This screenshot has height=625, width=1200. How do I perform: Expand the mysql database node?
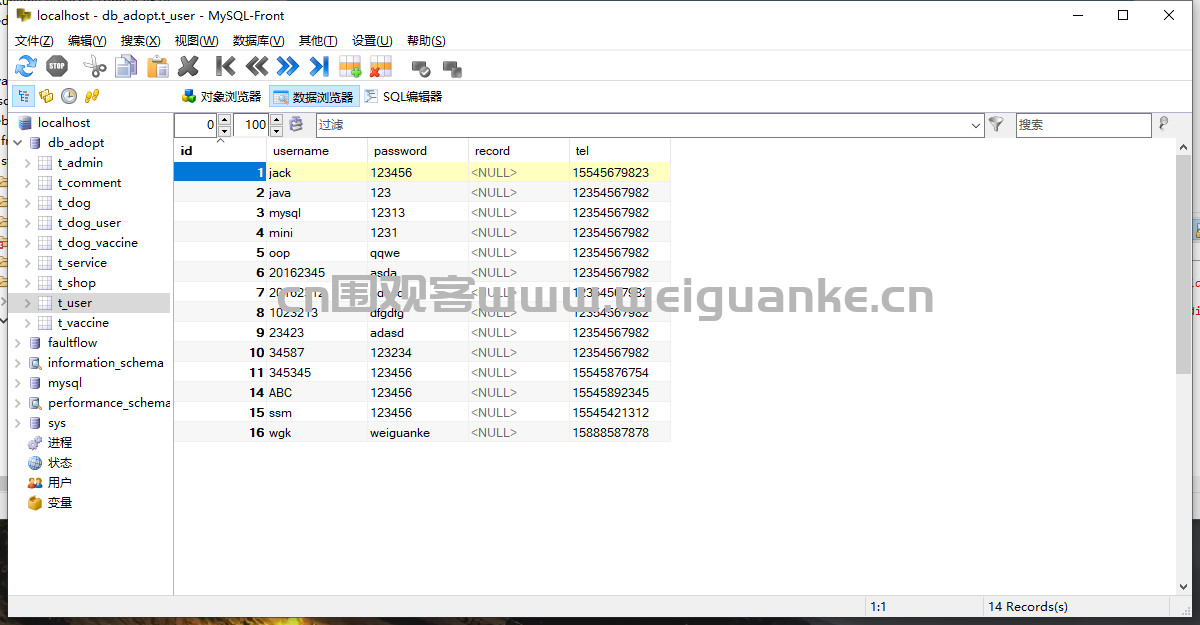tap(17, 383)
